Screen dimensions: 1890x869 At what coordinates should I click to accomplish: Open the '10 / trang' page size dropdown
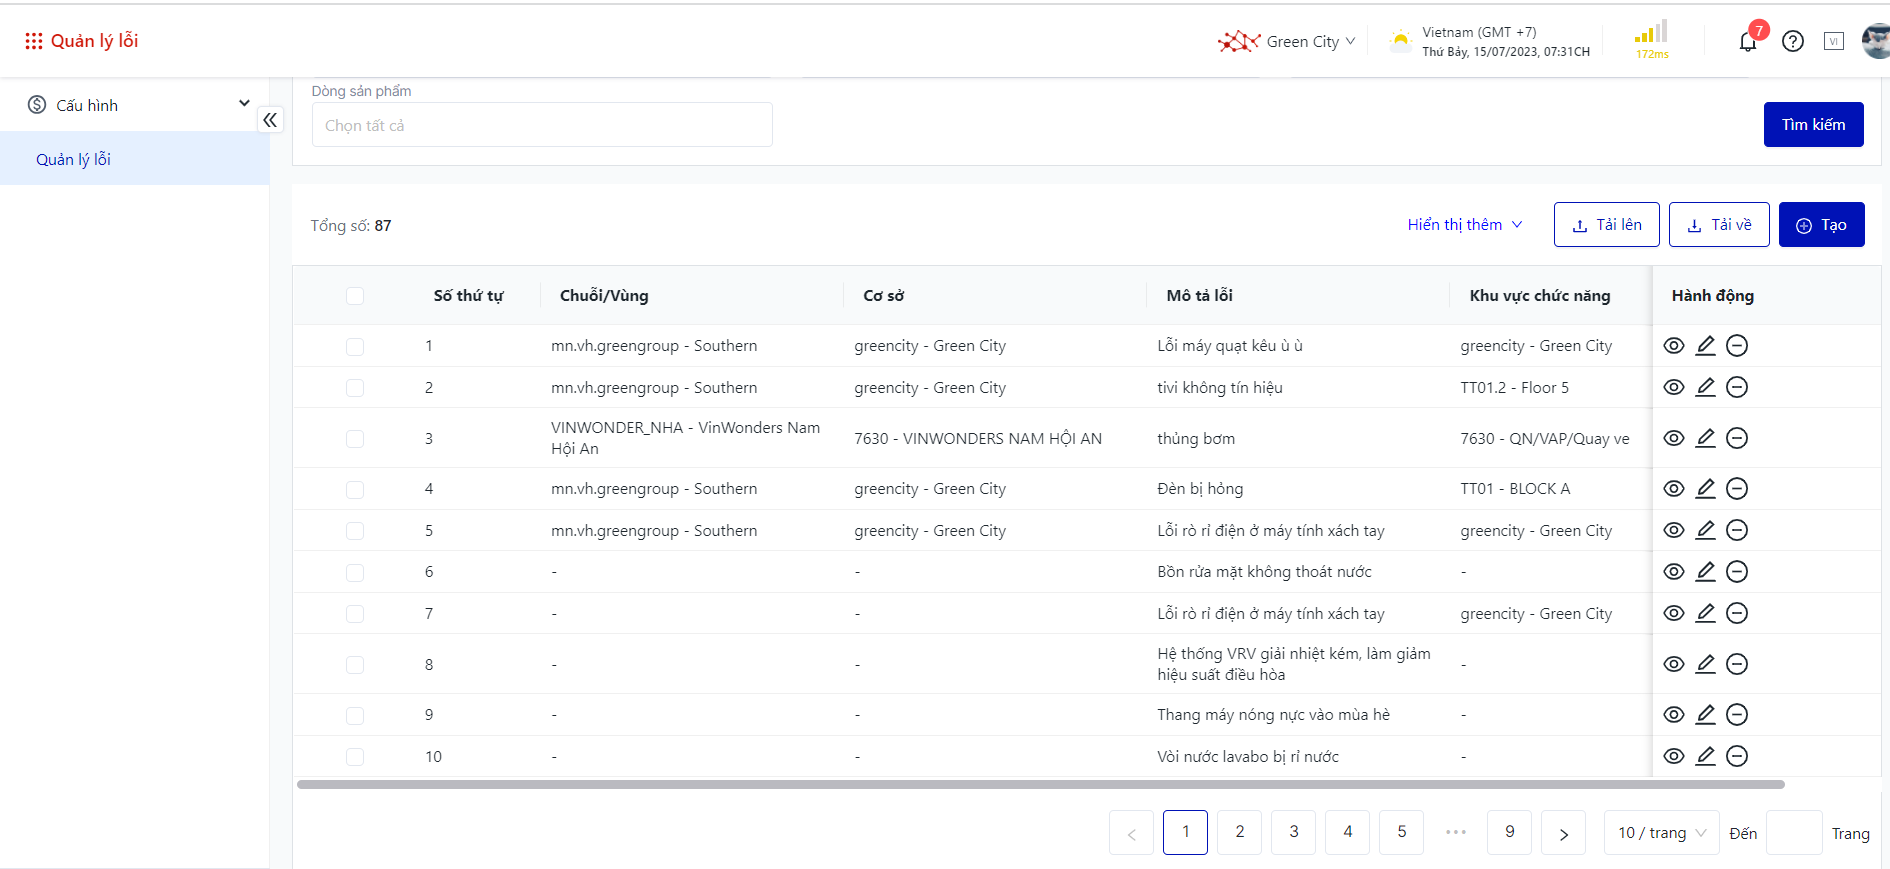pos(1661,833)
